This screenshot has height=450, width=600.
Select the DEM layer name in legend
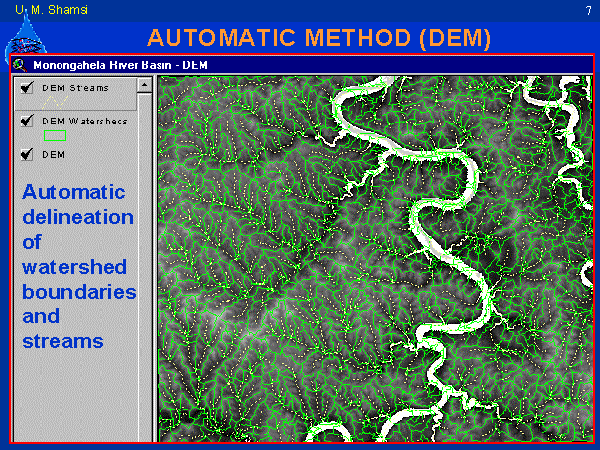(53, 155)
